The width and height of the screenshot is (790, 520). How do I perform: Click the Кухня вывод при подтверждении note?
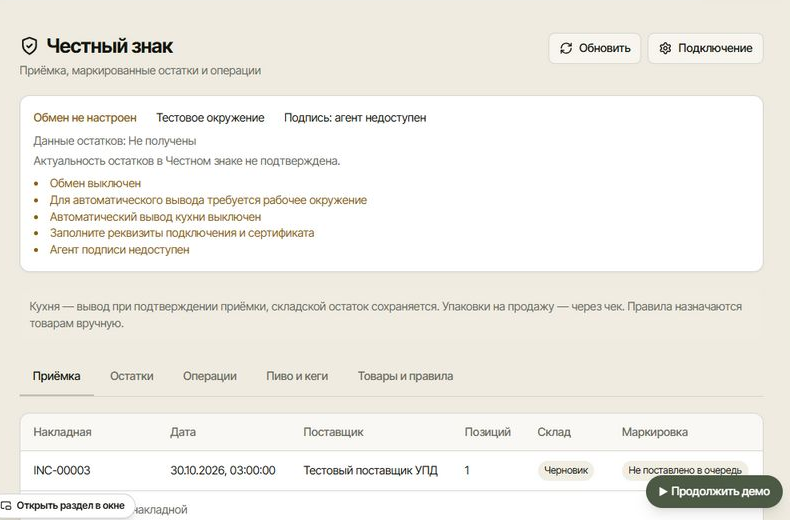coord(385,315)
